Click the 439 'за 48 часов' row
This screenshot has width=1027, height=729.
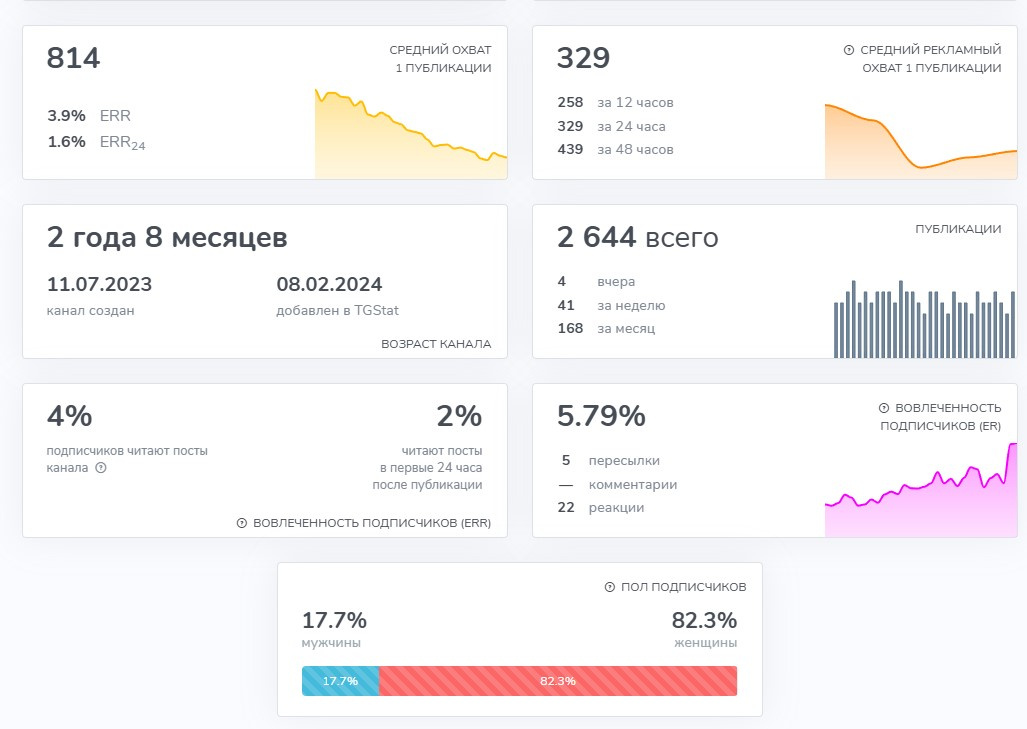(616, 149)
